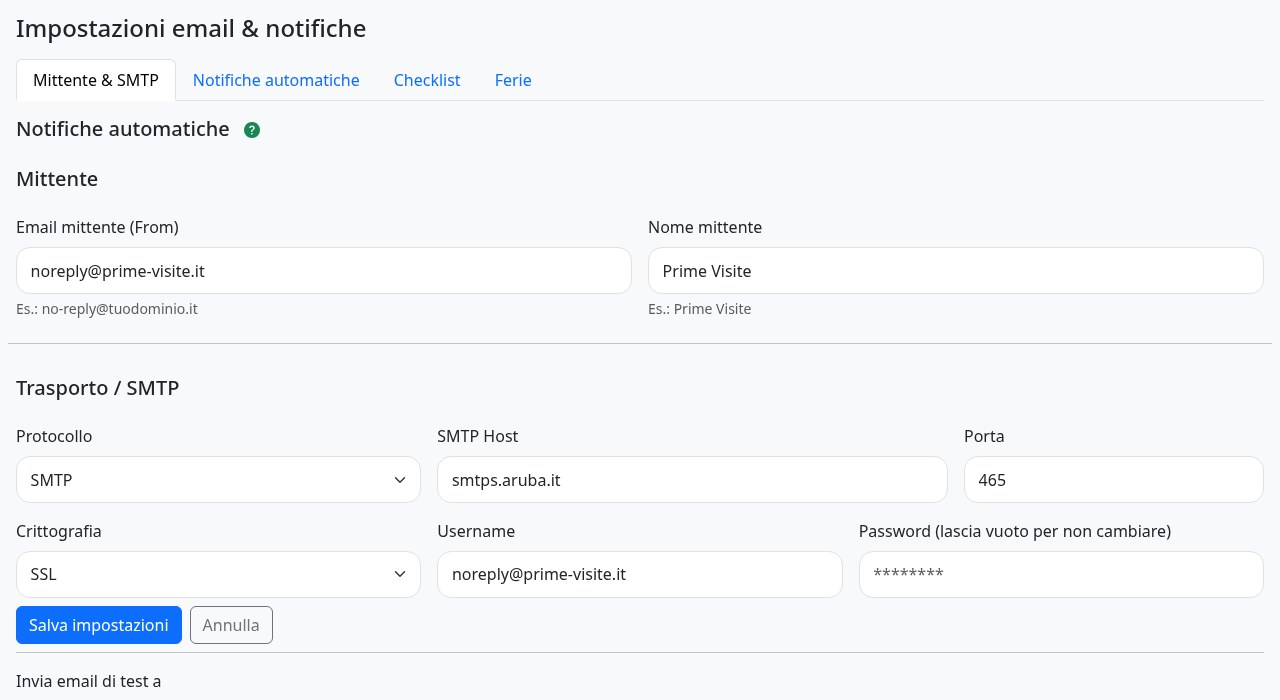The image size is (1280, 700).
Task: Switch to the Notifiche automatiche tab
Action: point(276,80)
